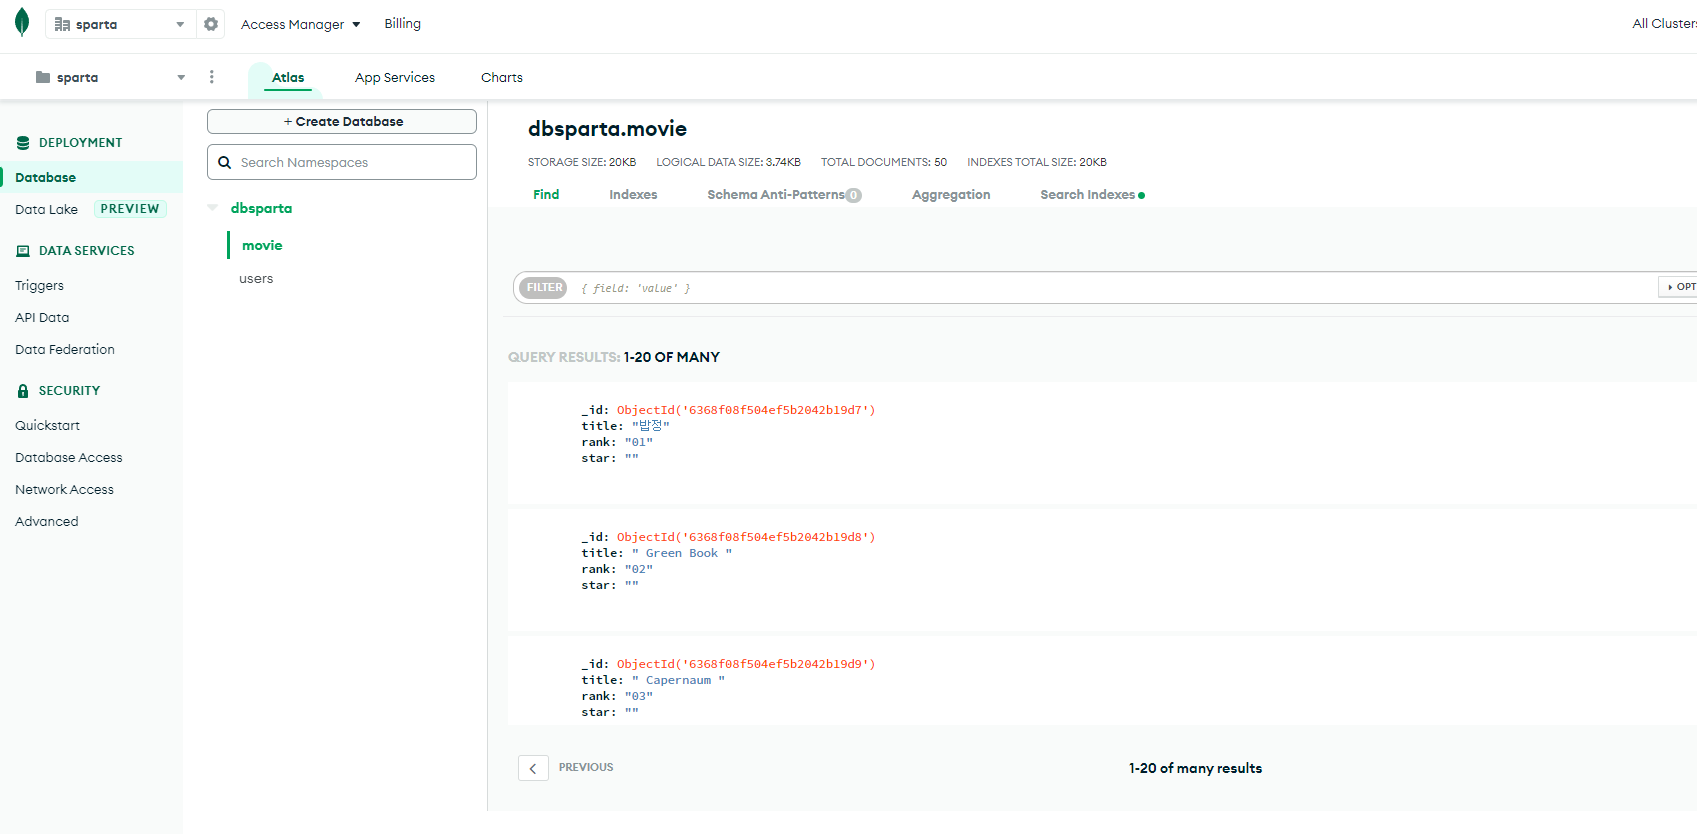
Task: Select the dbsparta database
Action: (261, 208)
